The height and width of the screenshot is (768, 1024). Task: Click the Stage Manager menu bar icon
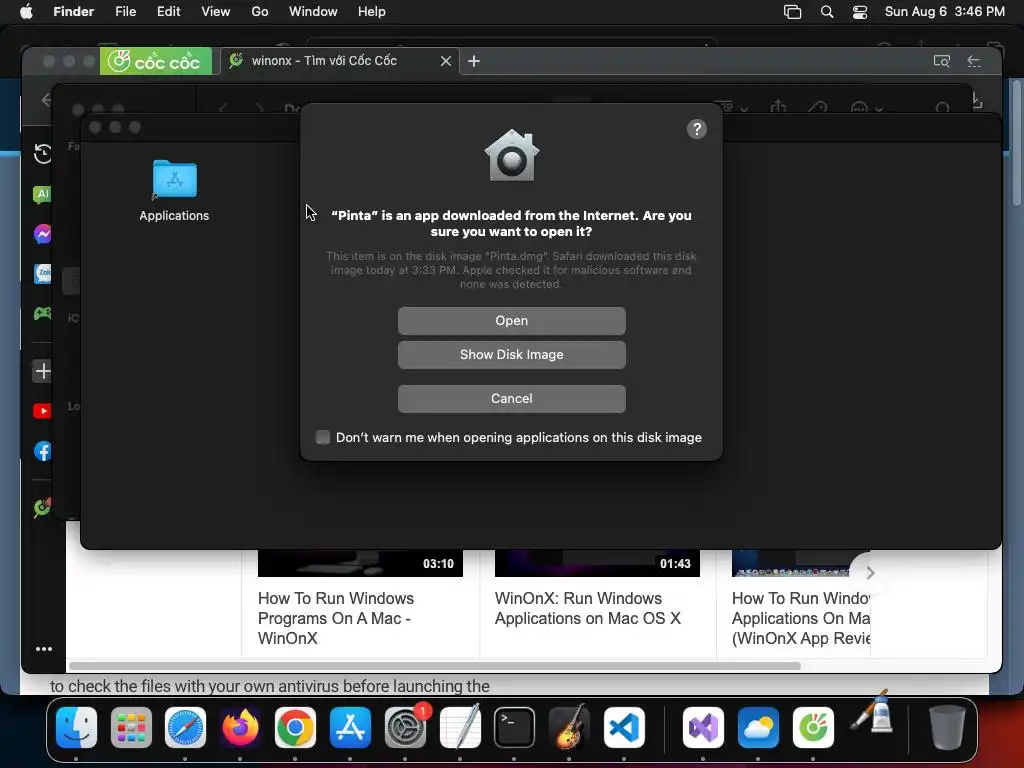792,12
